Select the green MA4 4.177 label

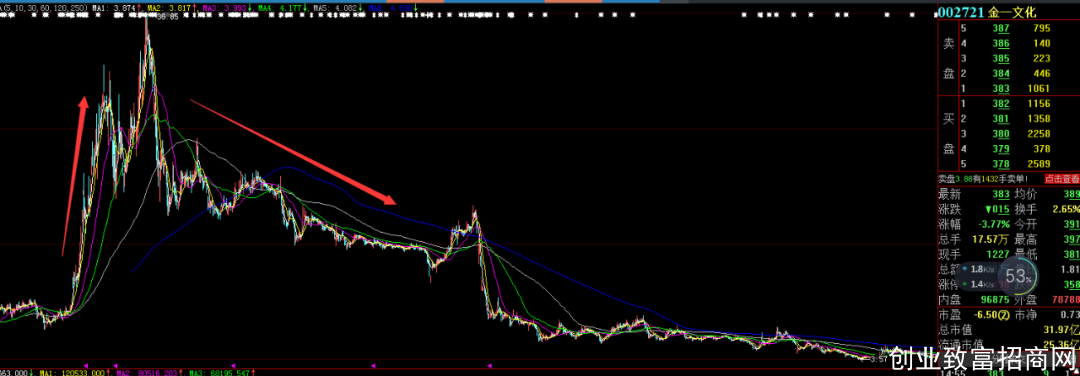pyautogui.click(x=280, y=7)
